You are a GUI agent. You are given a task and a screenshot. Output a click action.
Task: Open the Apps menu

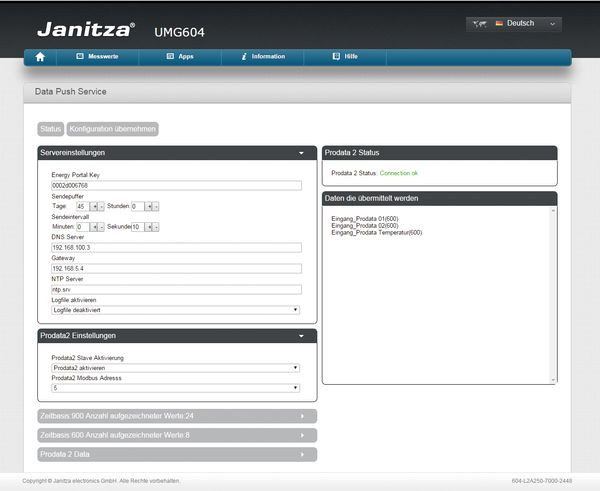pos(179,57)
